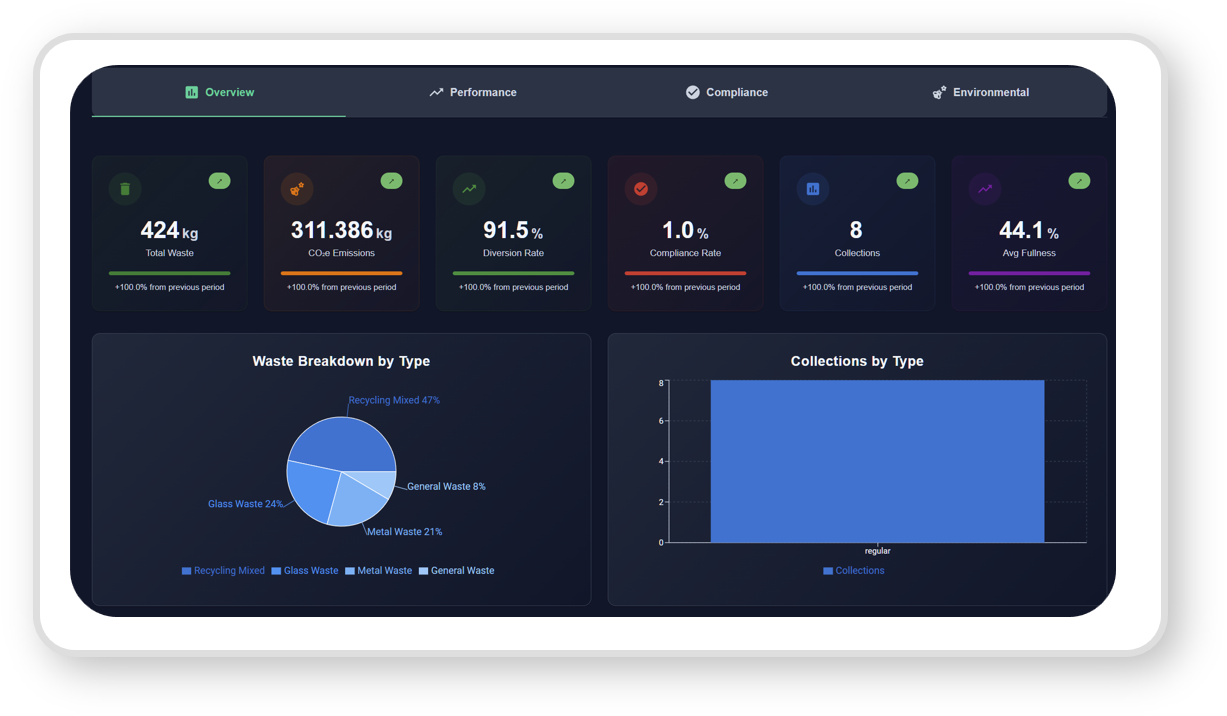The width and height of the screenshot is (1227, 716).
Task: Toggle Glass Waste in the pie legend
Action: [305, 571]
